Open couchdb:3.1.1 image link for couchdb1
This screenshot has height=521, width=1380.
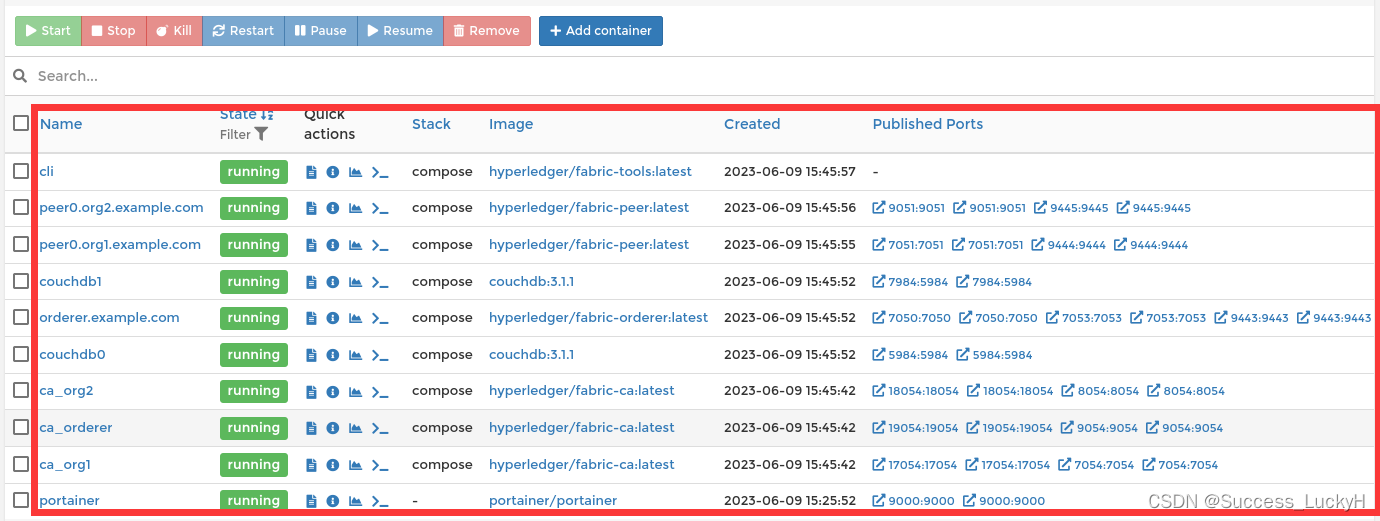point(531,282)
